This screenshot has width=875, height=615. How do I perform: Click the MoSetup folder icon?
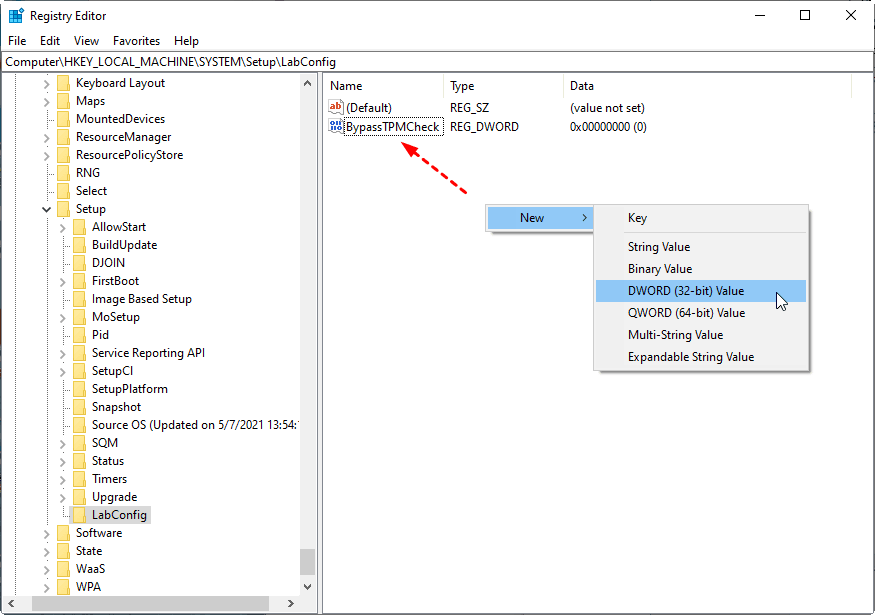click(80, 317)
